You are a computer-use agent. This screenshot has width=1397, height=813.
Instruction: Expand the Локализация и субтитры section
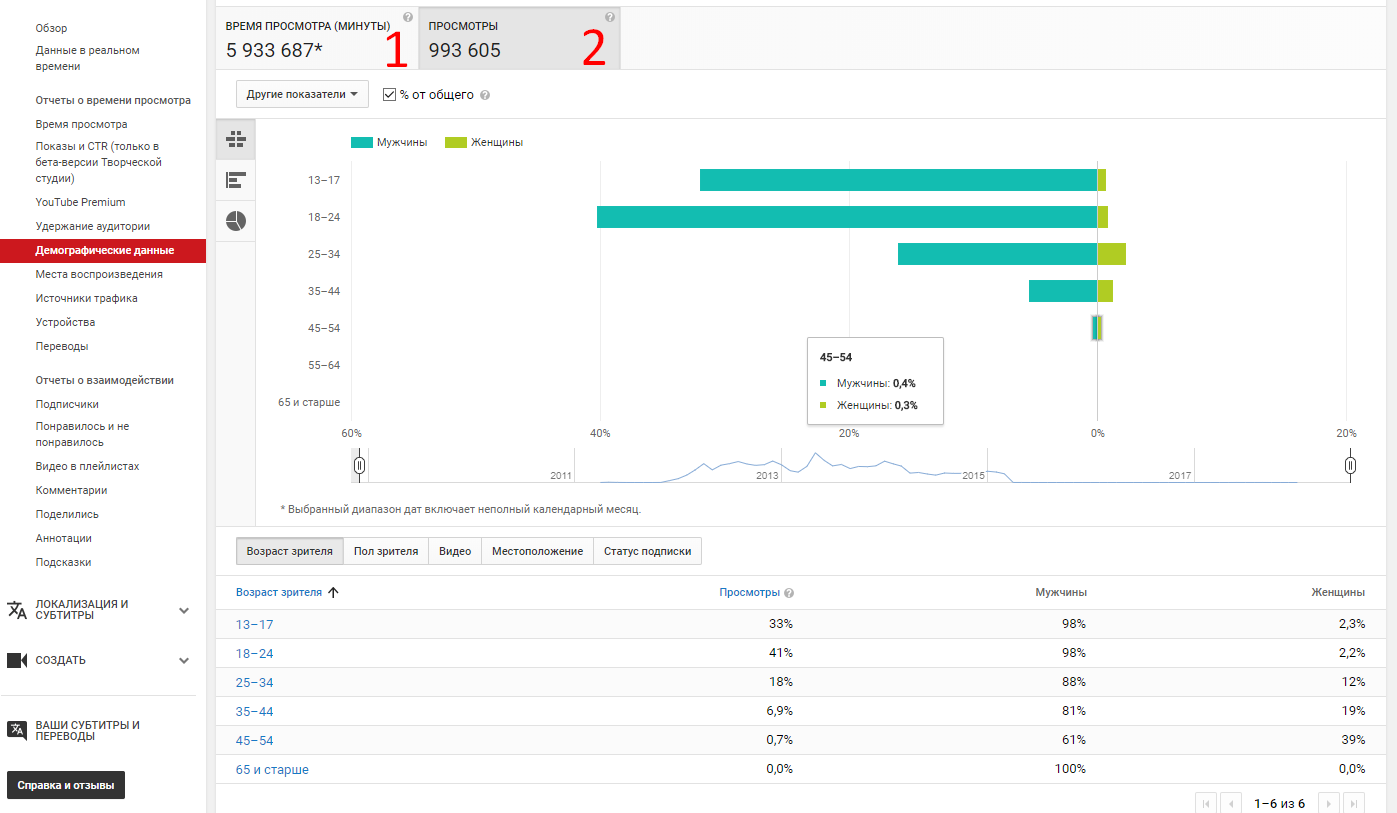click(184, 610)
